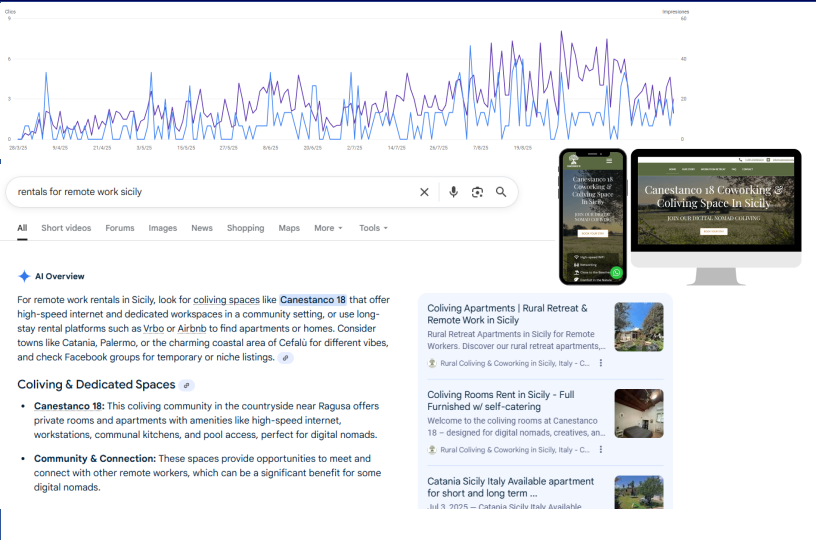Open source link chip after 'niche listings'
The height and width of the screenshot is (540, 816).
285,358
